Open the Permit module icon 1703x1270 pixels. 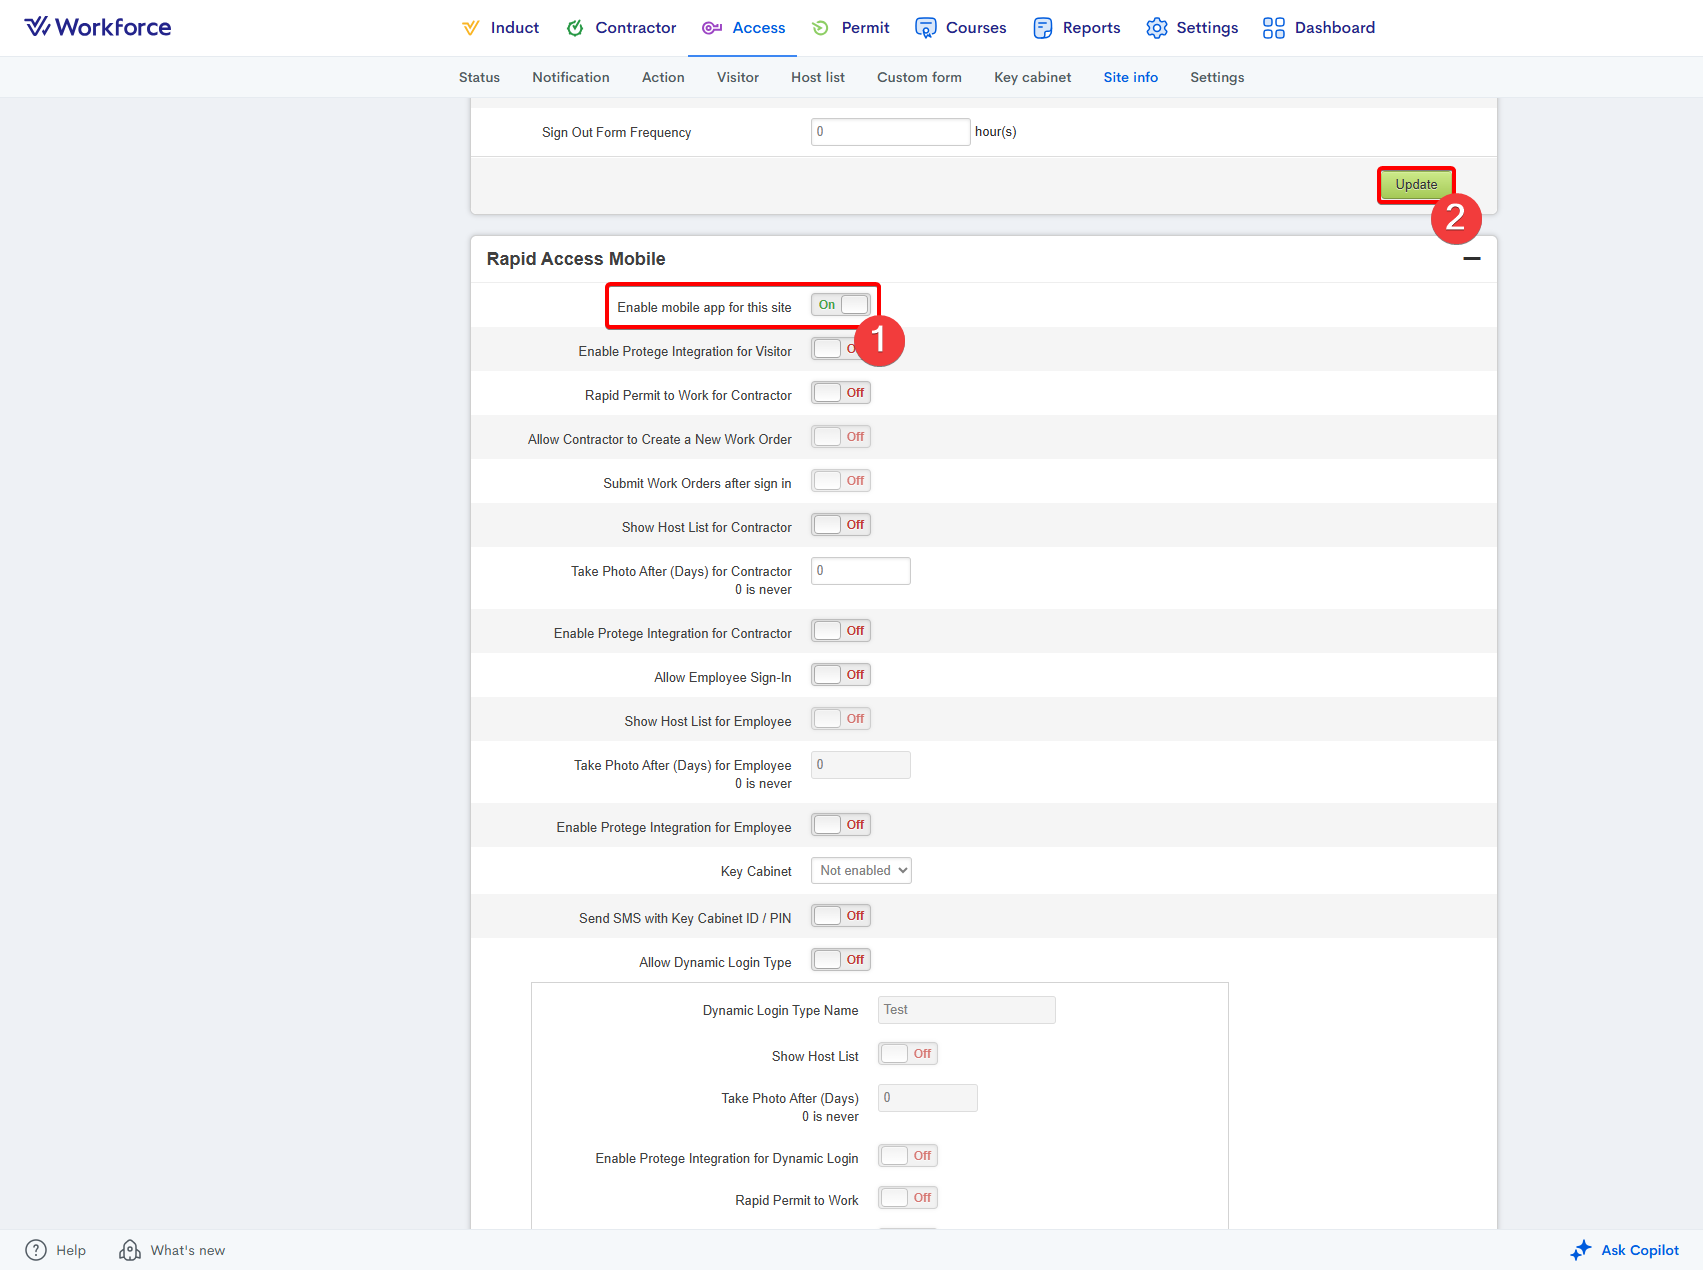tap(820, 28)
